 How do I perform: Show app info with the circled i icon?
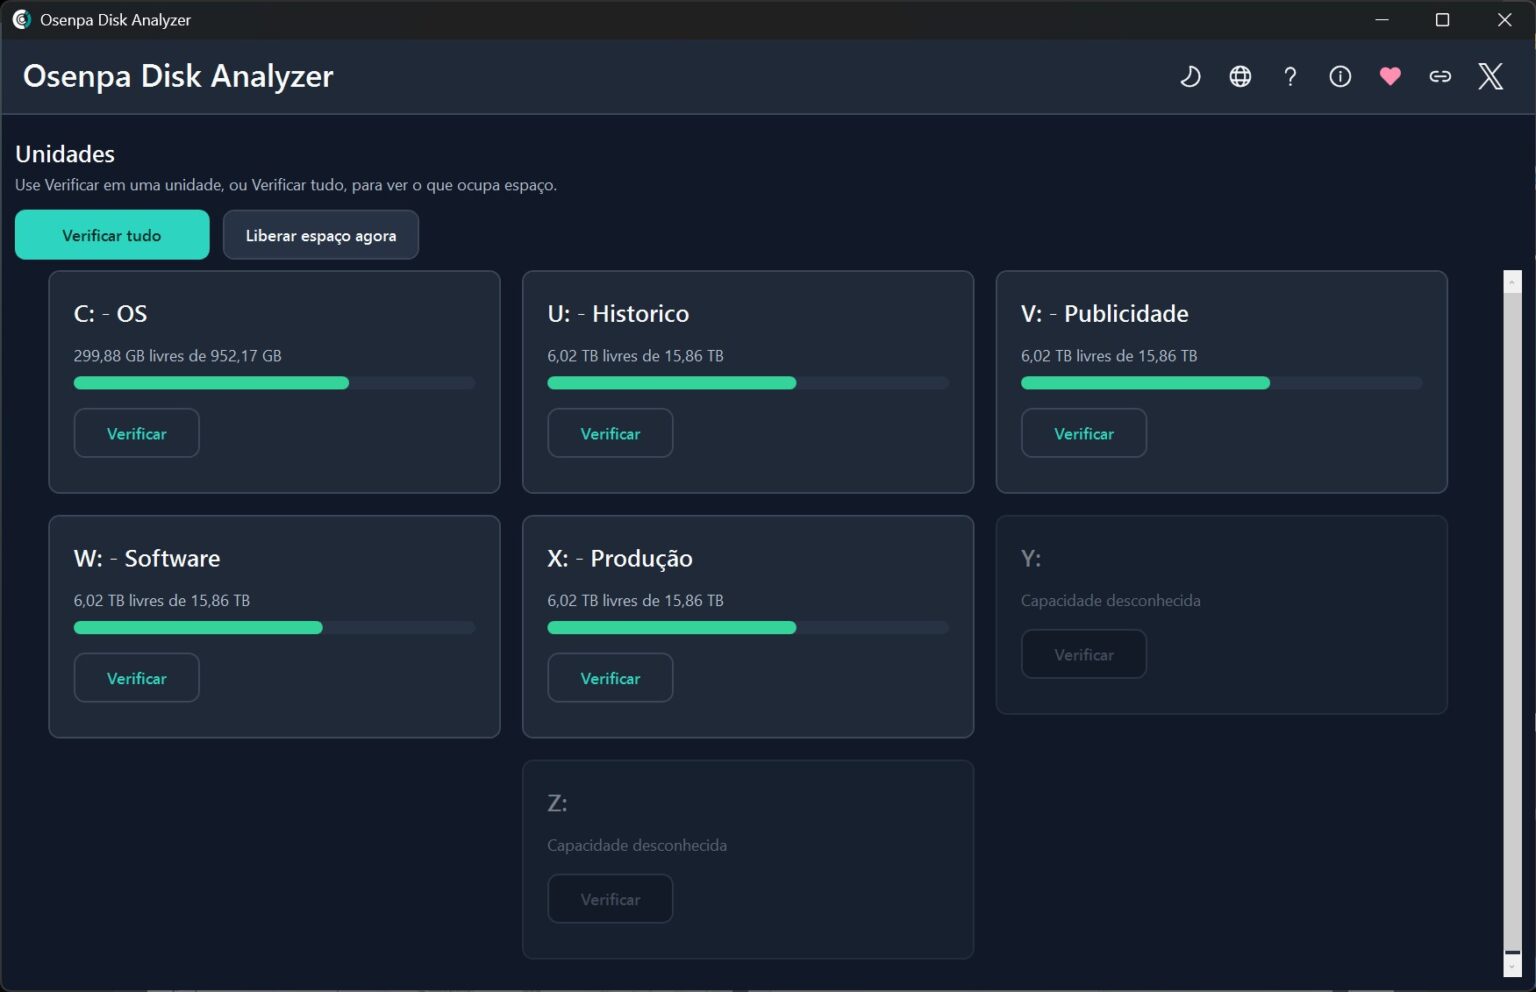(x=1340, y=76)
